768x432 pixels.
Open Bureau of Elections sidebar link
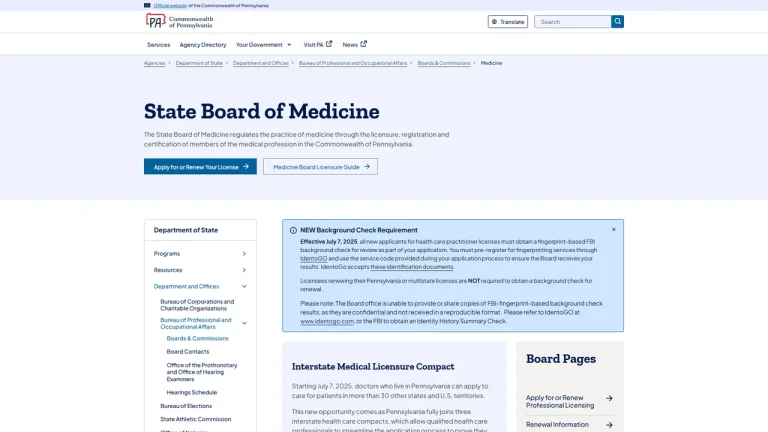tap(186, 406)
